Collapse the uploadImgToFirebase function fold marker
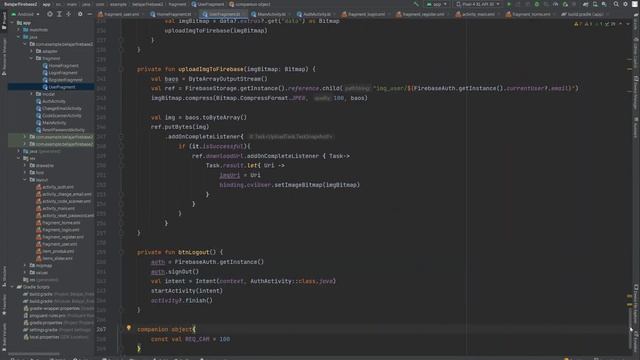 pyautogui.click(x=121, y=69)
